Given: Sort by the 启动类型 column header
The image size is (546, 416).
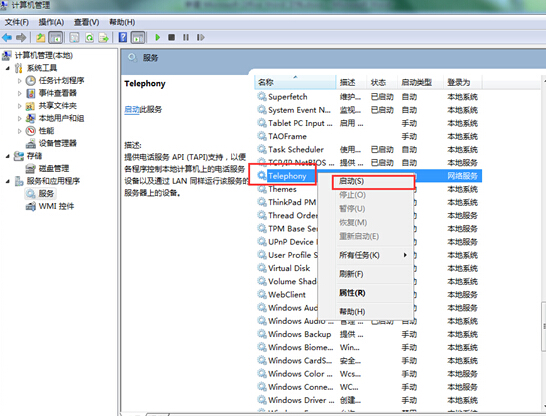Looking at the screenshot, I should point(420,83).
